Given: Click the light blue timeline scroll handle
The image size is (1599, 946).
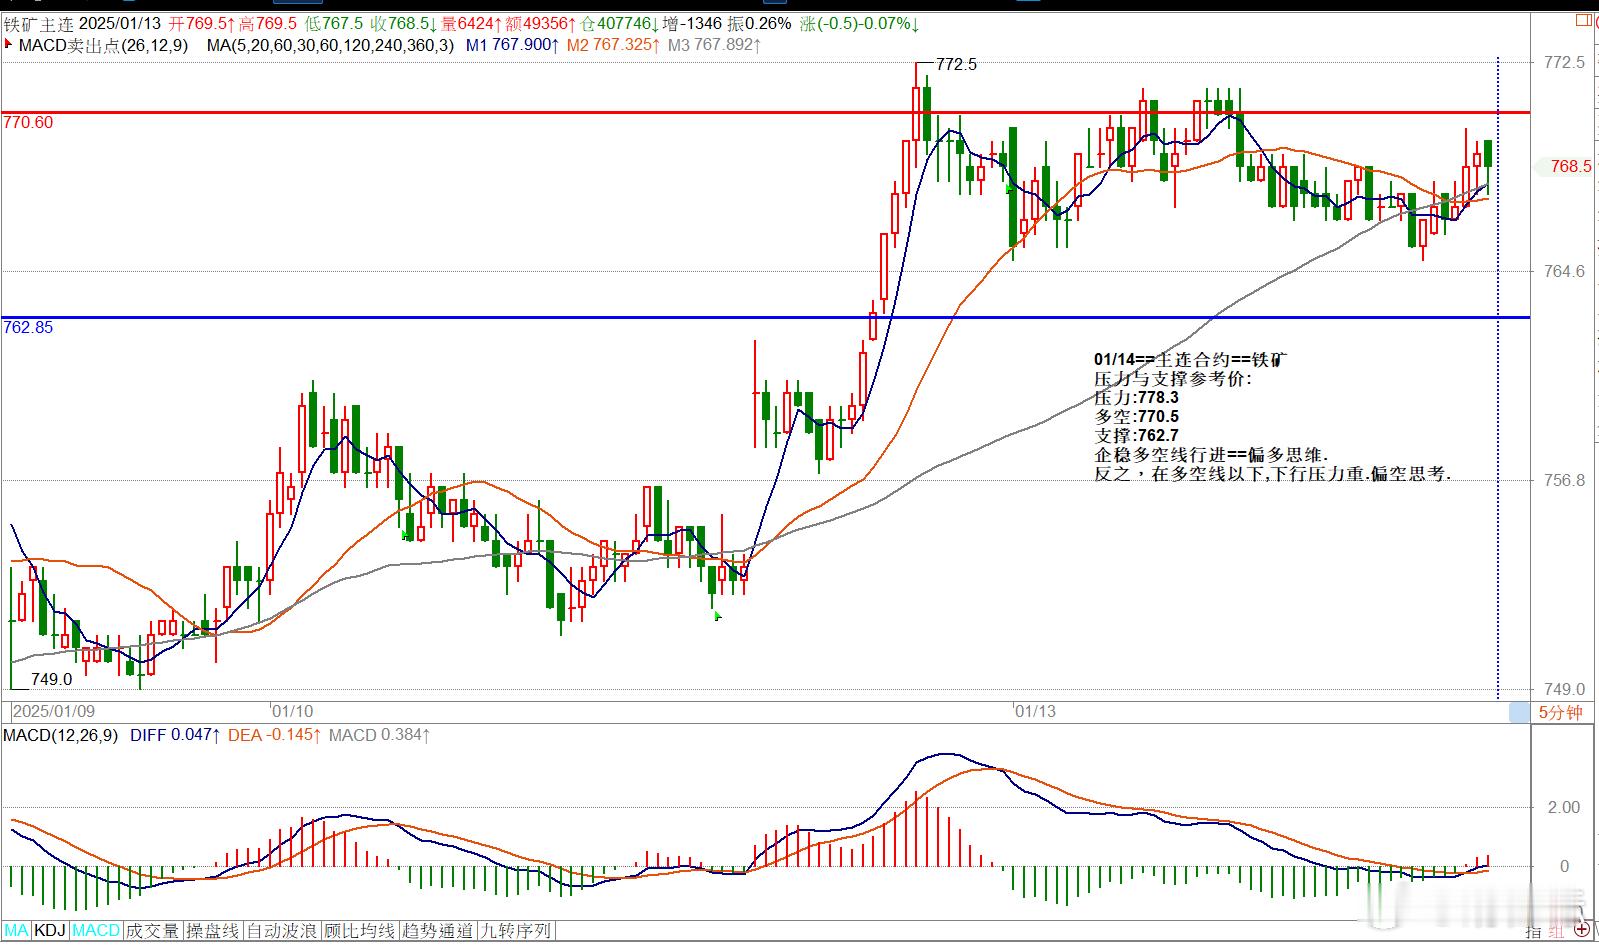Looking at the screenshot, I should [x=1519, y=712].
